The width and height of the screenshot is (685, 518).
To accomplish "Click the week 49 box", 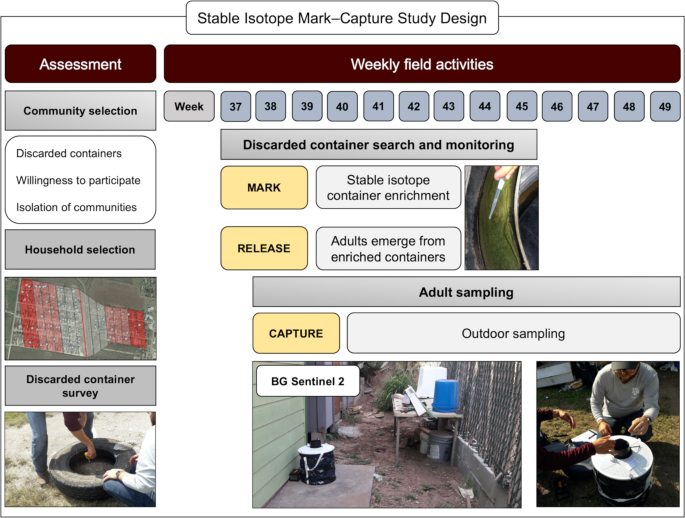I will pos(661,106).
